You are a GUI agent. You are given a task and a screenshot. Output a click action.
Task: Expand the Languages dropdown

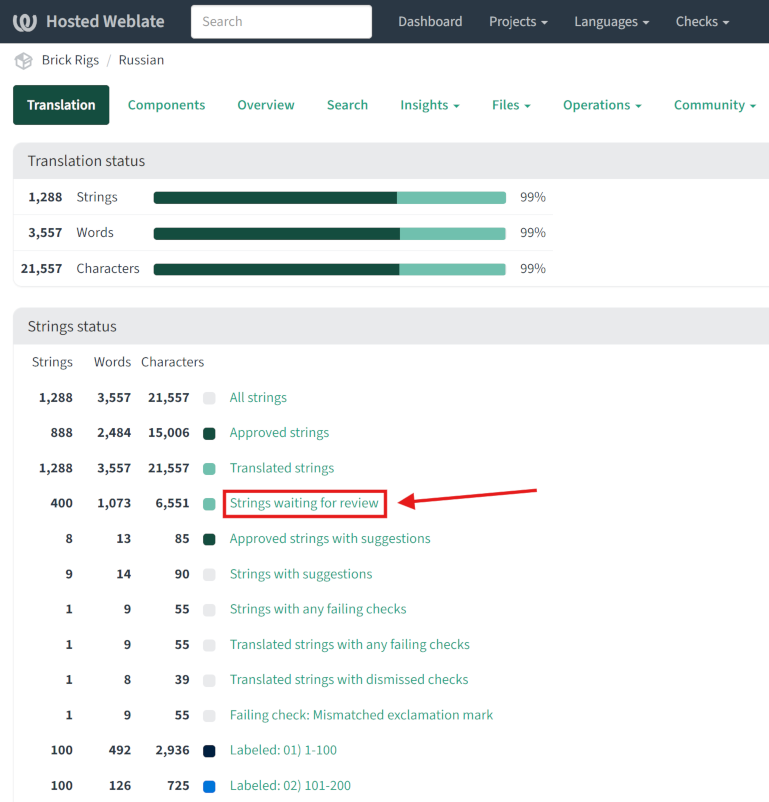(x=611, y=21)
